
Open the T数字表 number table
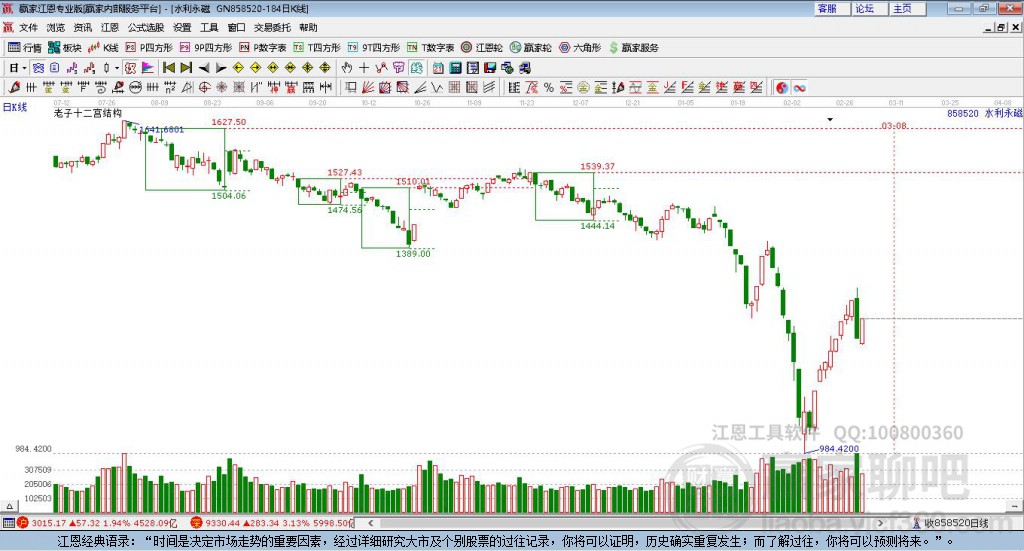tap(430, 48)
